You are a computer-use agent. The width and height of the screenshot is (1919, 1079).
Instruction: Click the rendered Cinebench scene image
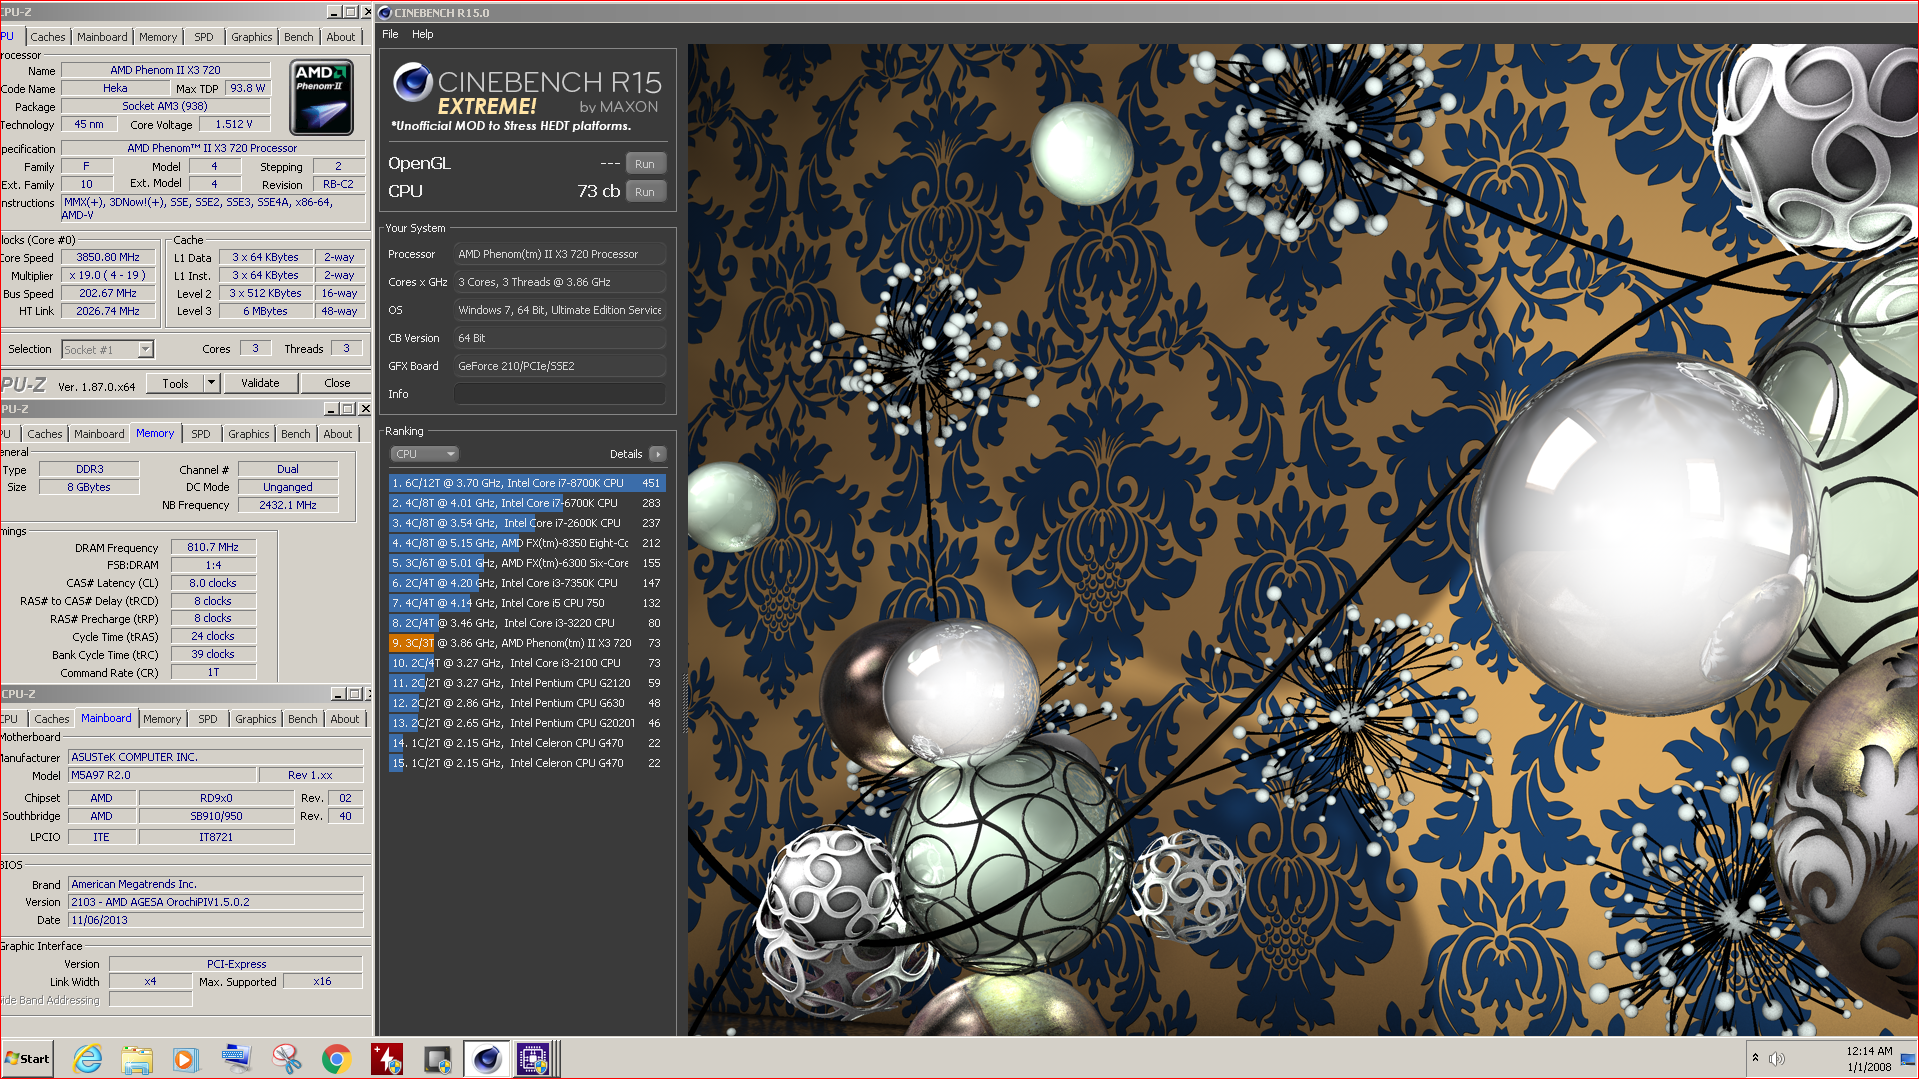[x=1302, y=539]
